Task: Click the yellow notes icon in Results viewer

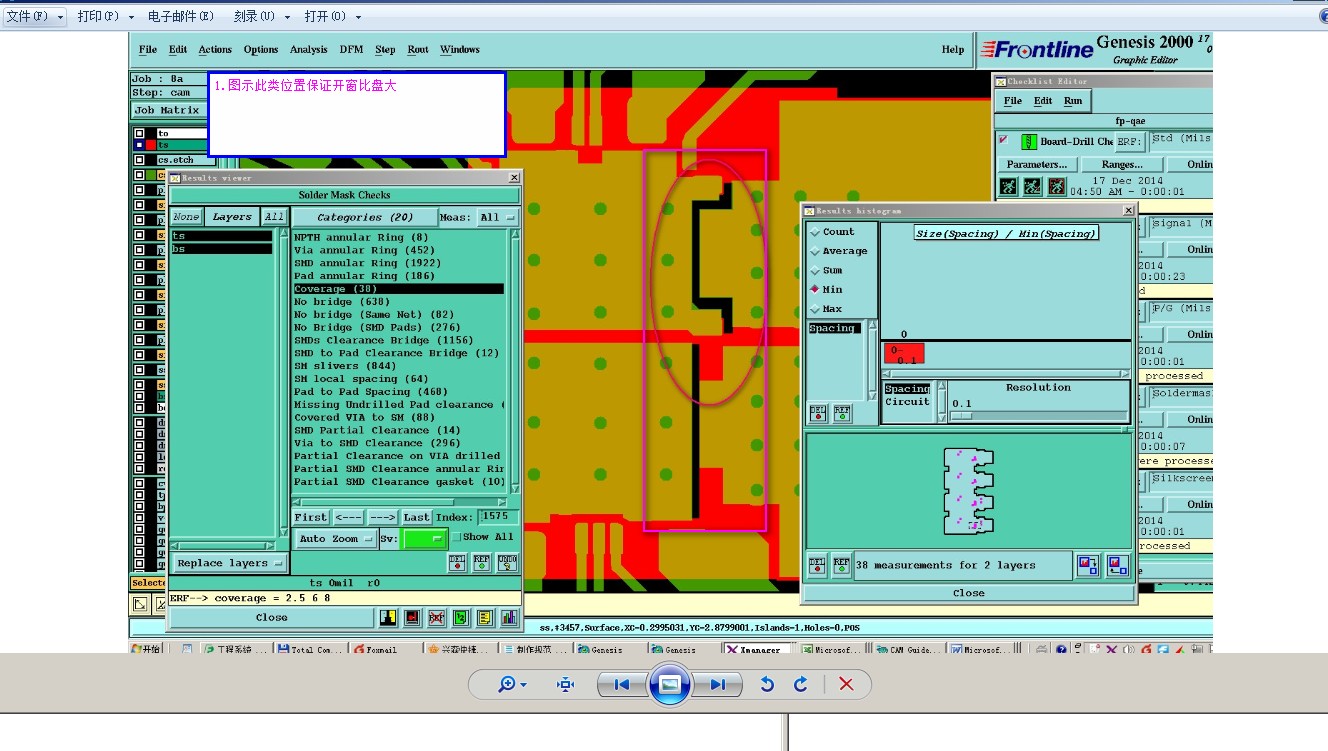Action: 485,618
